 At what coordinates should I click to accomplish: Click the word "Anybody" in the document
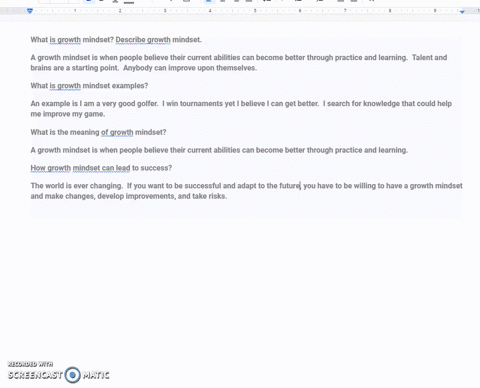(x=138, y=68)
